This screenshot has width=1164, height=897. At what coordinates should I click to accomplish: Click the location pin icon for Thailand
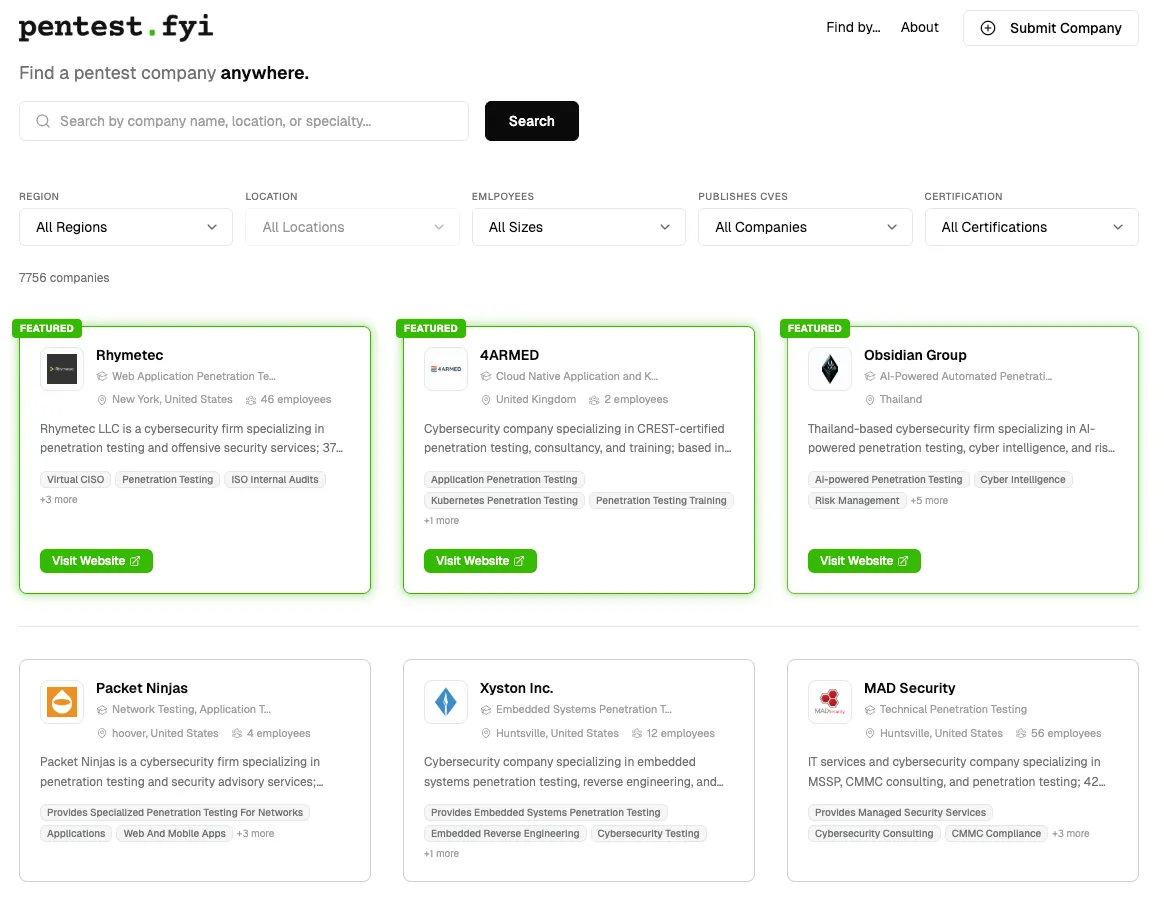pyautogui.click(x=870, y=400)
